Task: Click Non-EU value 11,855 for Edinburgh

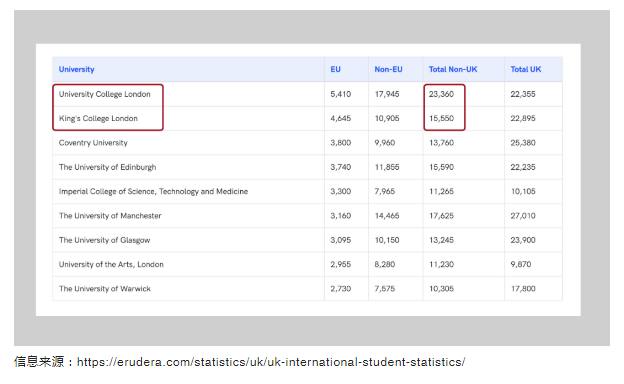Action: click(x=387, y=167)
